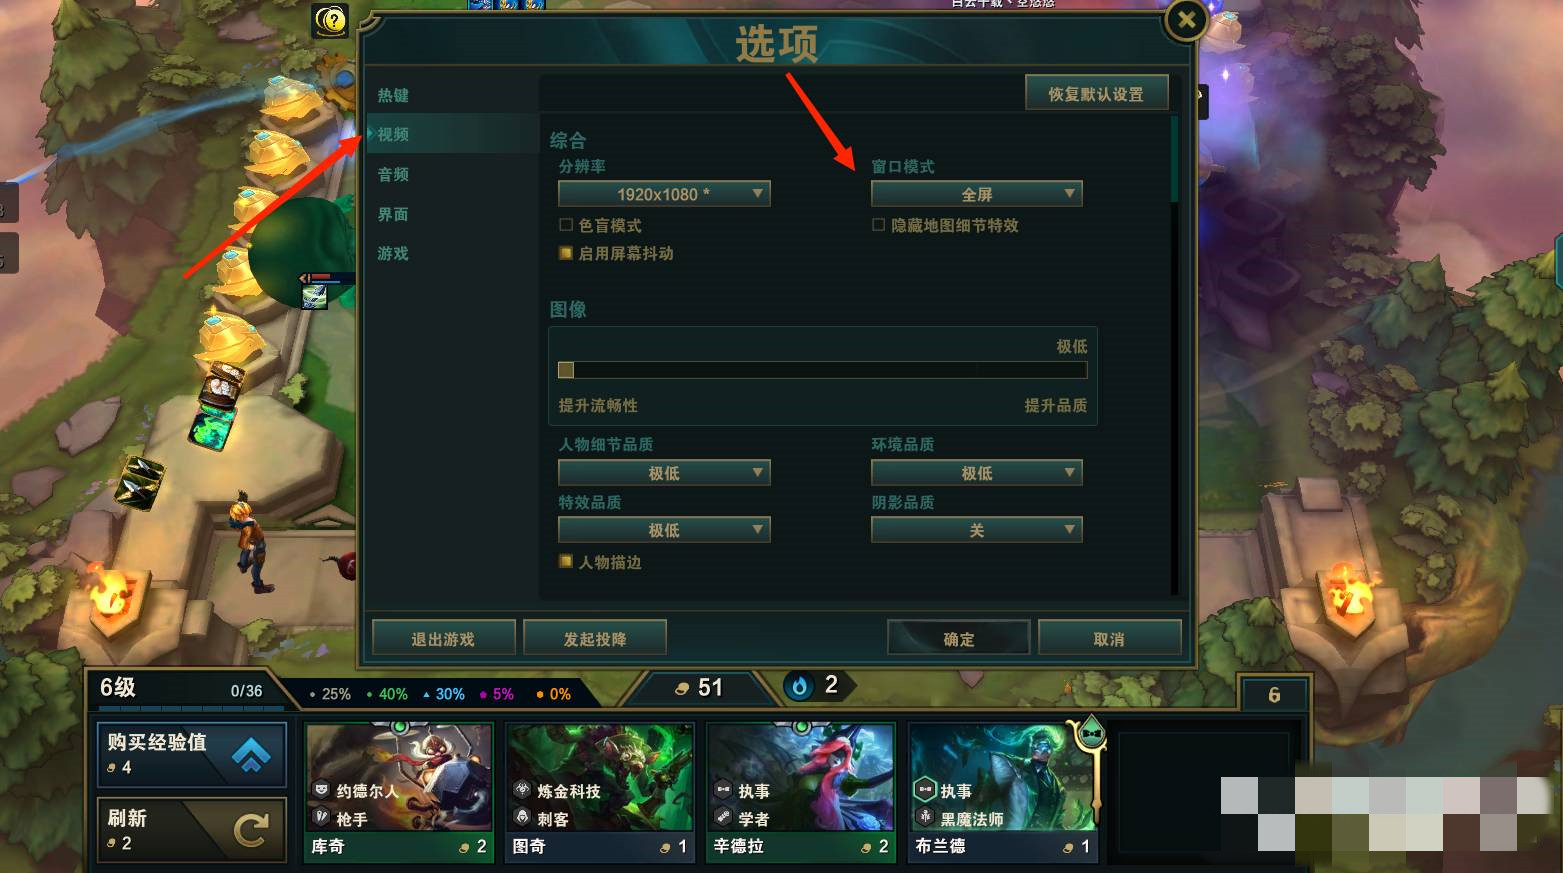Toggle the 隐藏地图细节特效 checkbox
This screenshot has width=1563, height=873.
point(878,225)
